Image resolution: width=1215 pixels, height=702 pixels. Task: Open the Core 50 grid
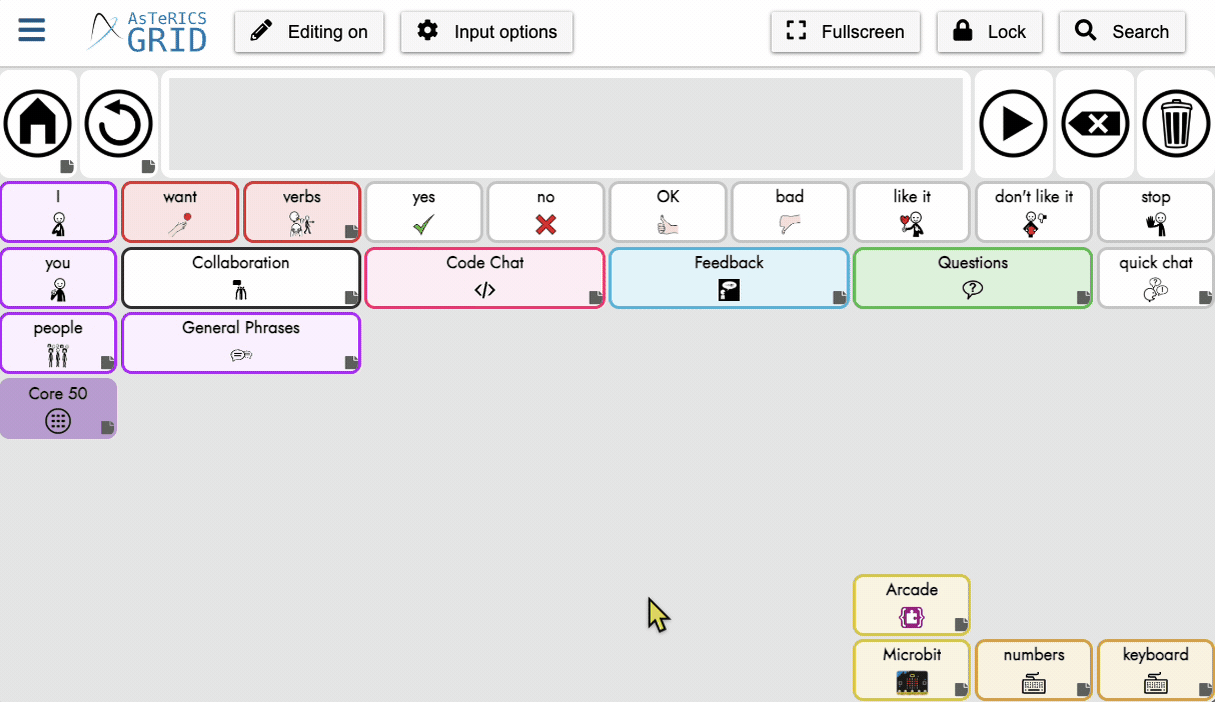point(58,408)
